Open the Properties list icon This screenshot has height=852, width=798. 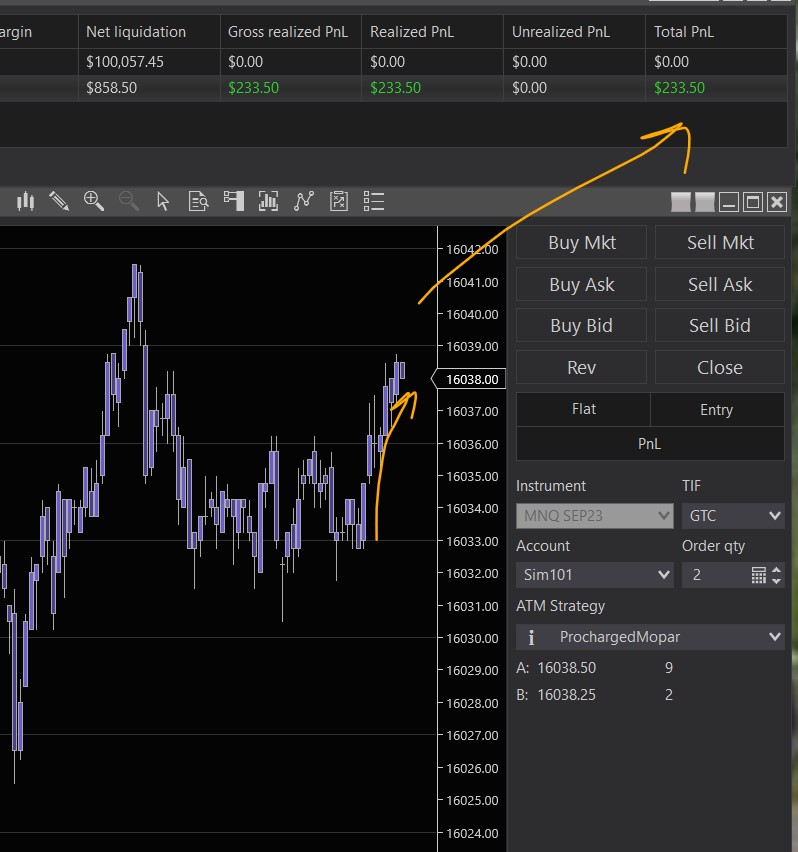[374, 201]
